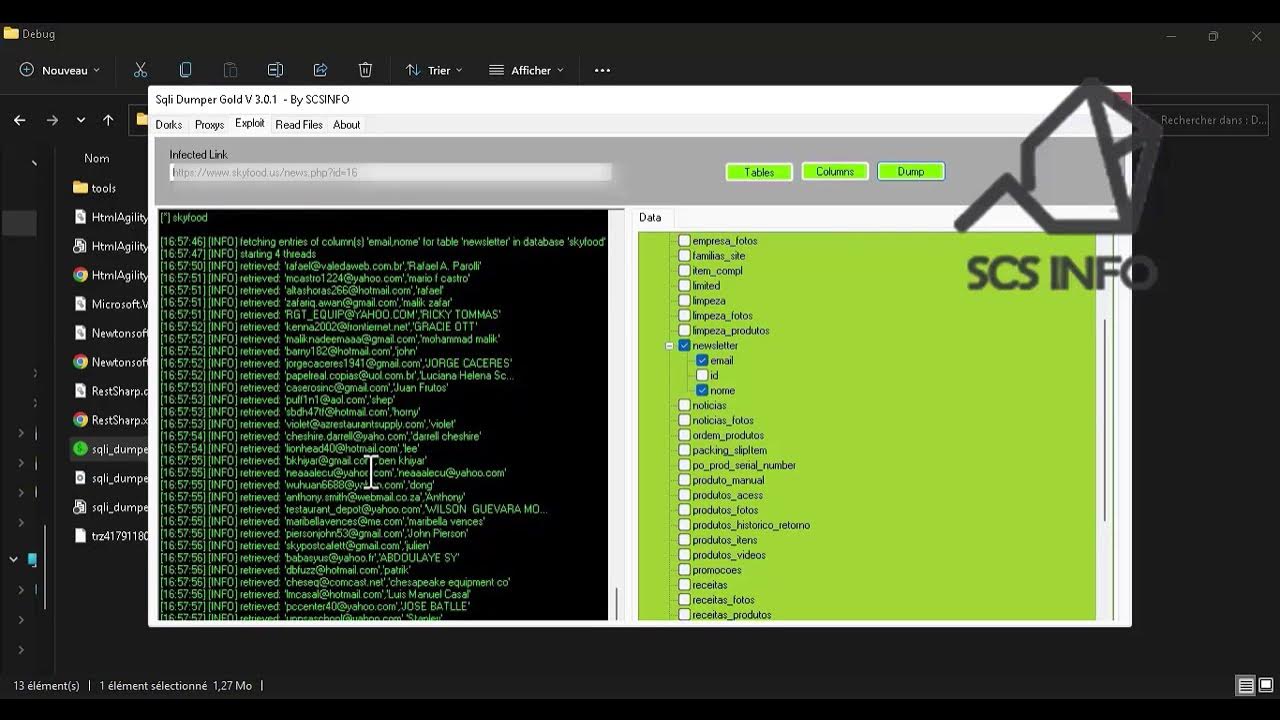
Task: Check the receitas_fotos table checkbox
Action: tap(684, 600)
